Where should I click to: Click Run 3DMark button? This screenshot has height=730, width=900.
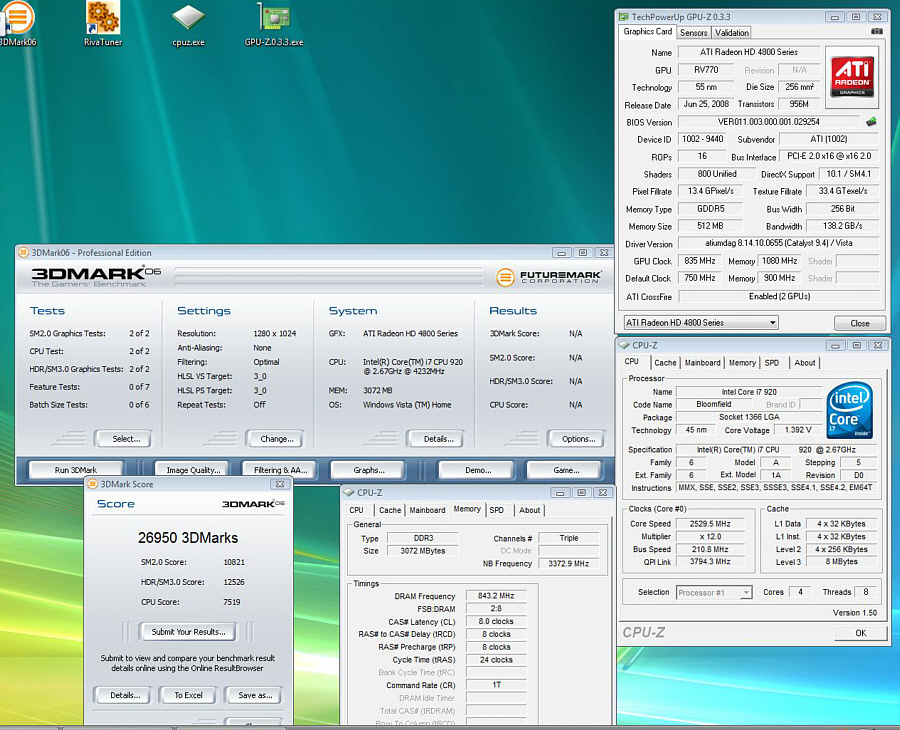point(76,469)
